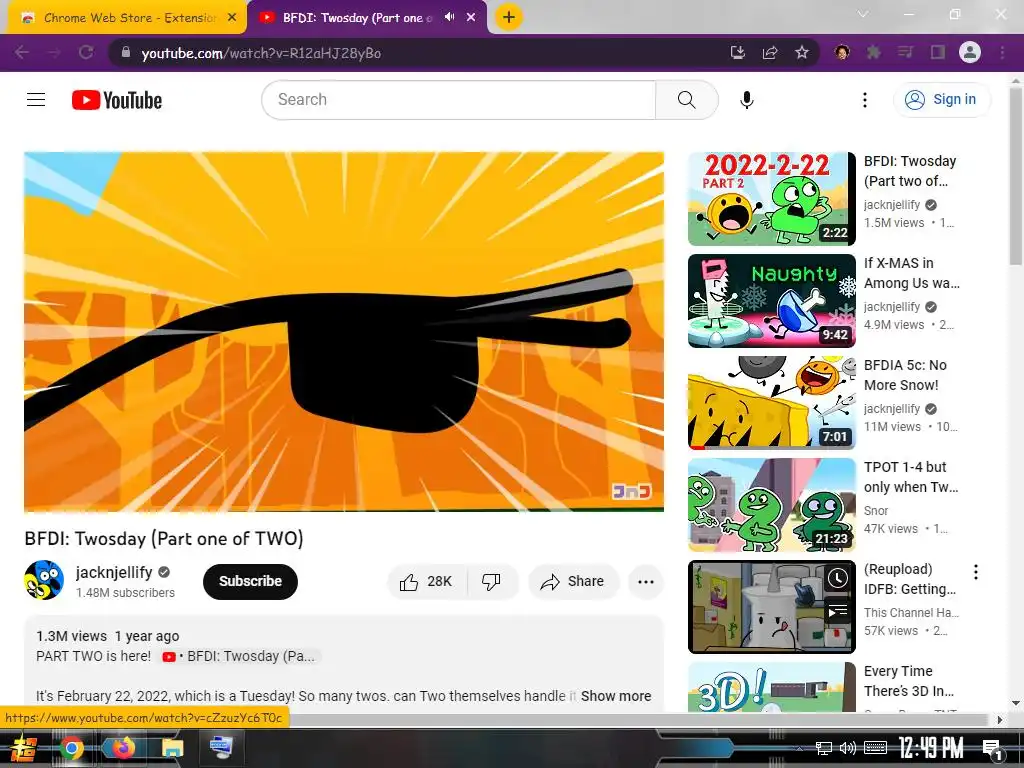Click horizontal scrollbar right arrow

click(1000, 720)
